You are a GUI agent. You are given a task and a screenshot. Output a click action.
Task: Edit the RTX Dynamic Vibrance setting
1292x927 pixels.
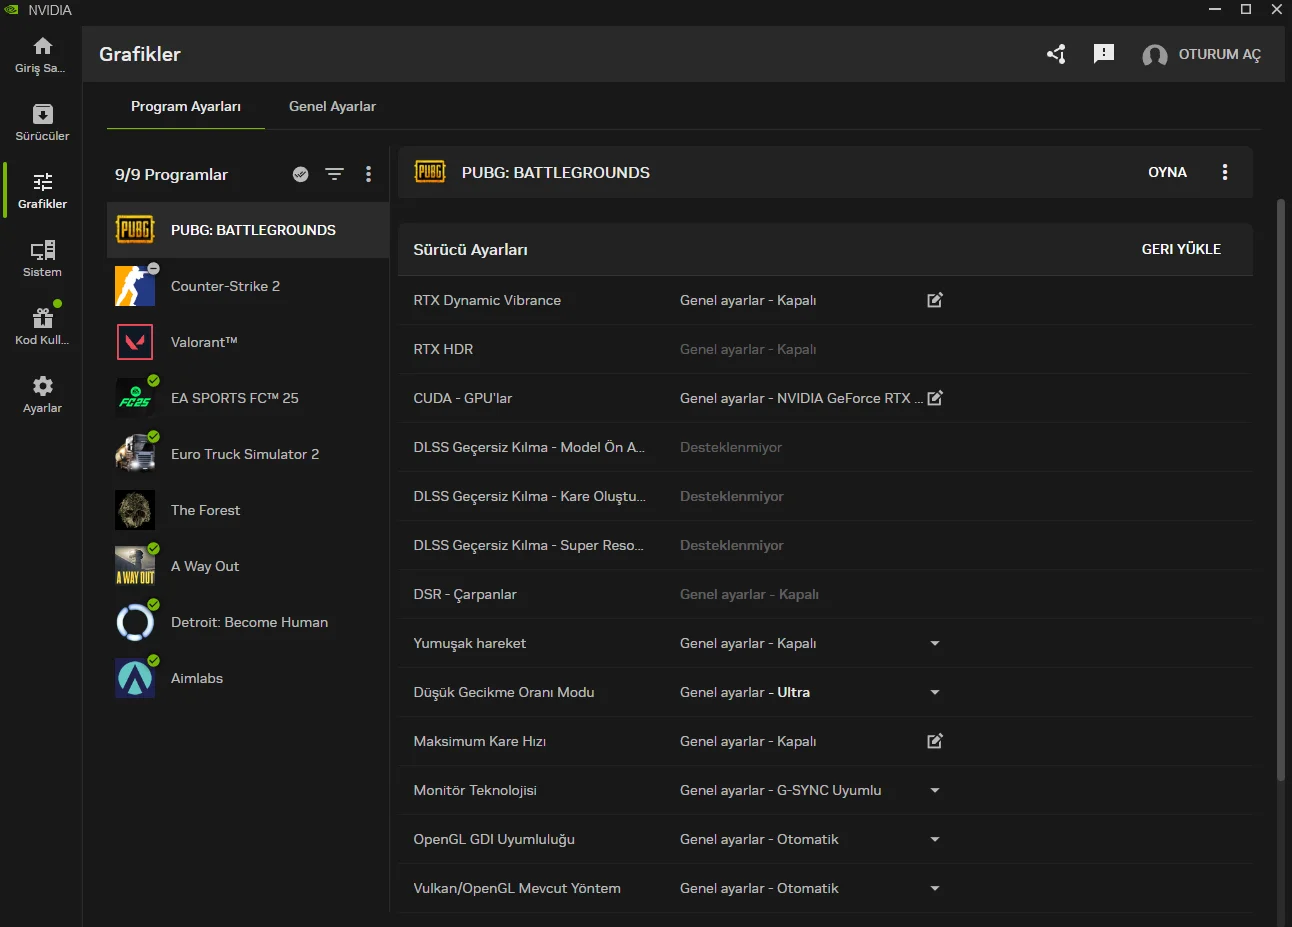click(935, 300)
